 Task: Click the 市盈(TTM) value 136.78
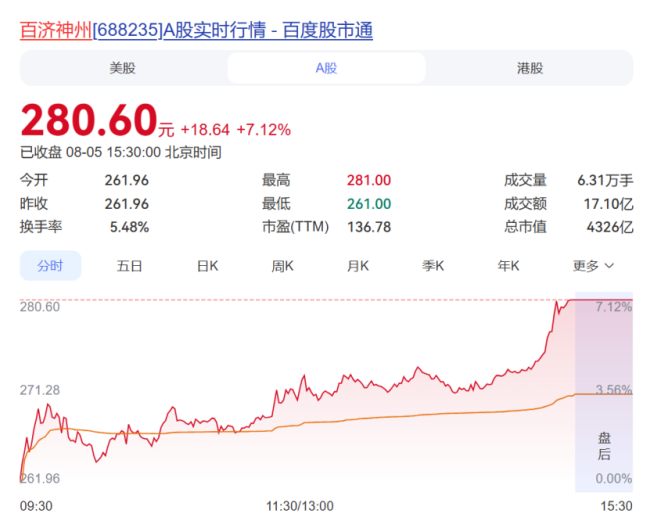369,227
